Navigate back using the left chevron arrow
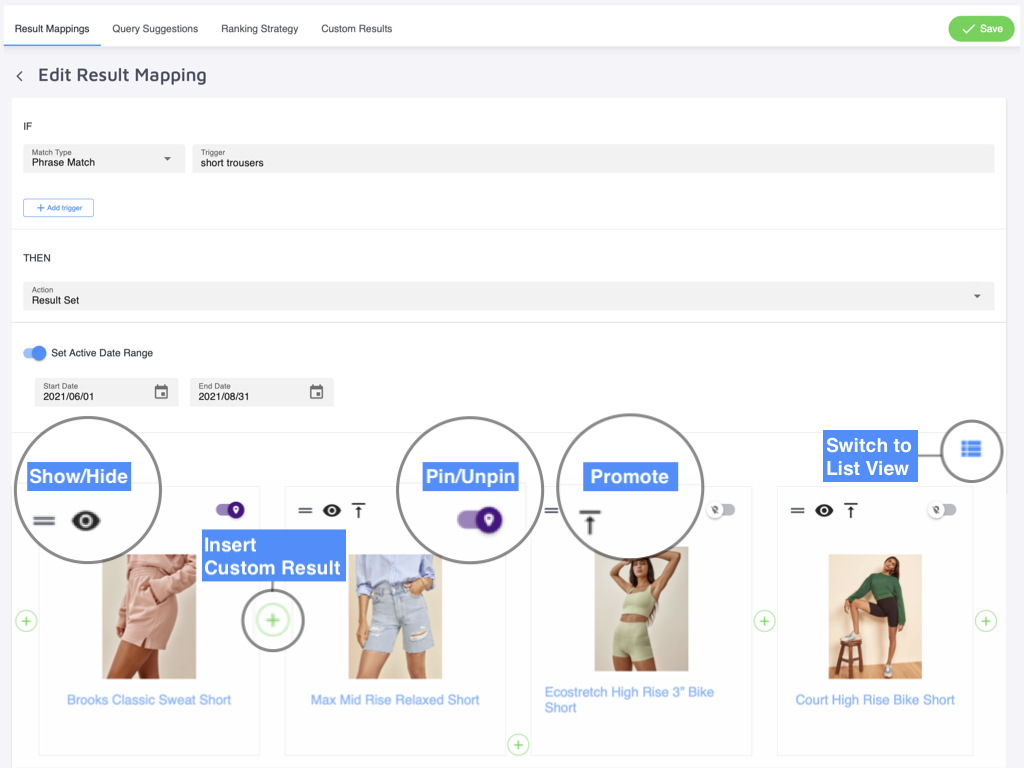This screenshot has height=768, width=1024. [19, 75]
